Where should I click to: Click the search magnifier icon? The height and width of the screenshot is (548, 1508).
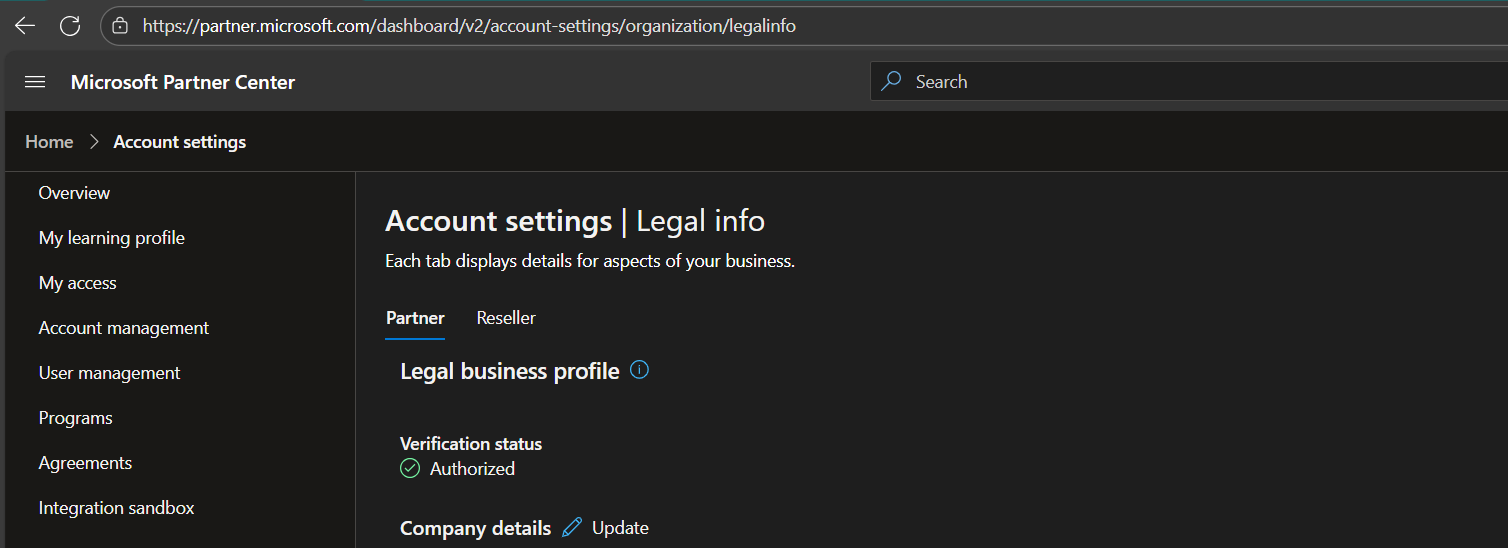click(891, 82)
